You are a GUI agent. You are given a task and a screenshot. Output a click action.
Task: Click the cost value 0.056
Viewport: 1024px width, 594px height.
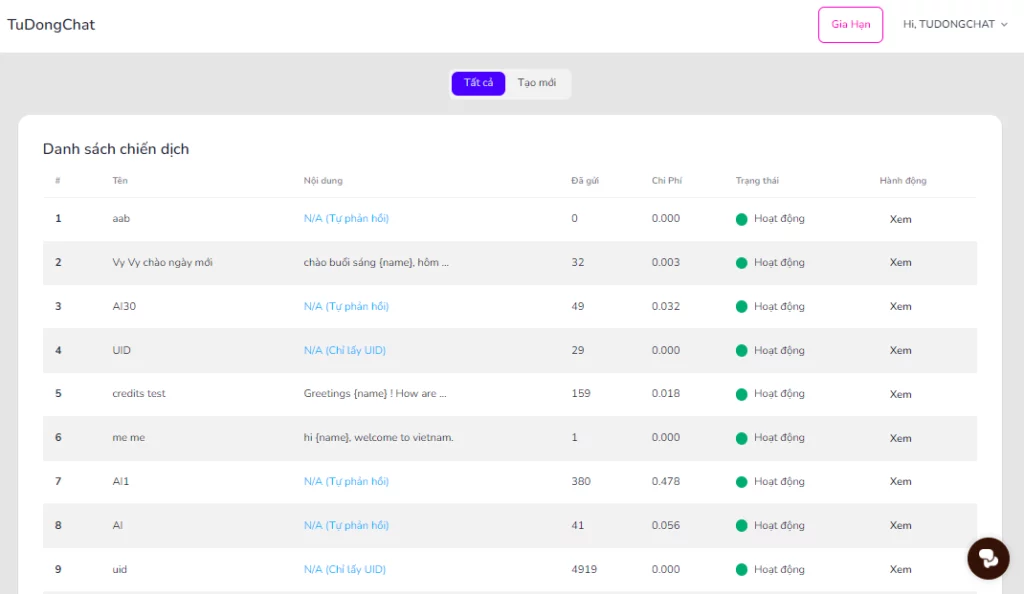click(x=665, y=525)
